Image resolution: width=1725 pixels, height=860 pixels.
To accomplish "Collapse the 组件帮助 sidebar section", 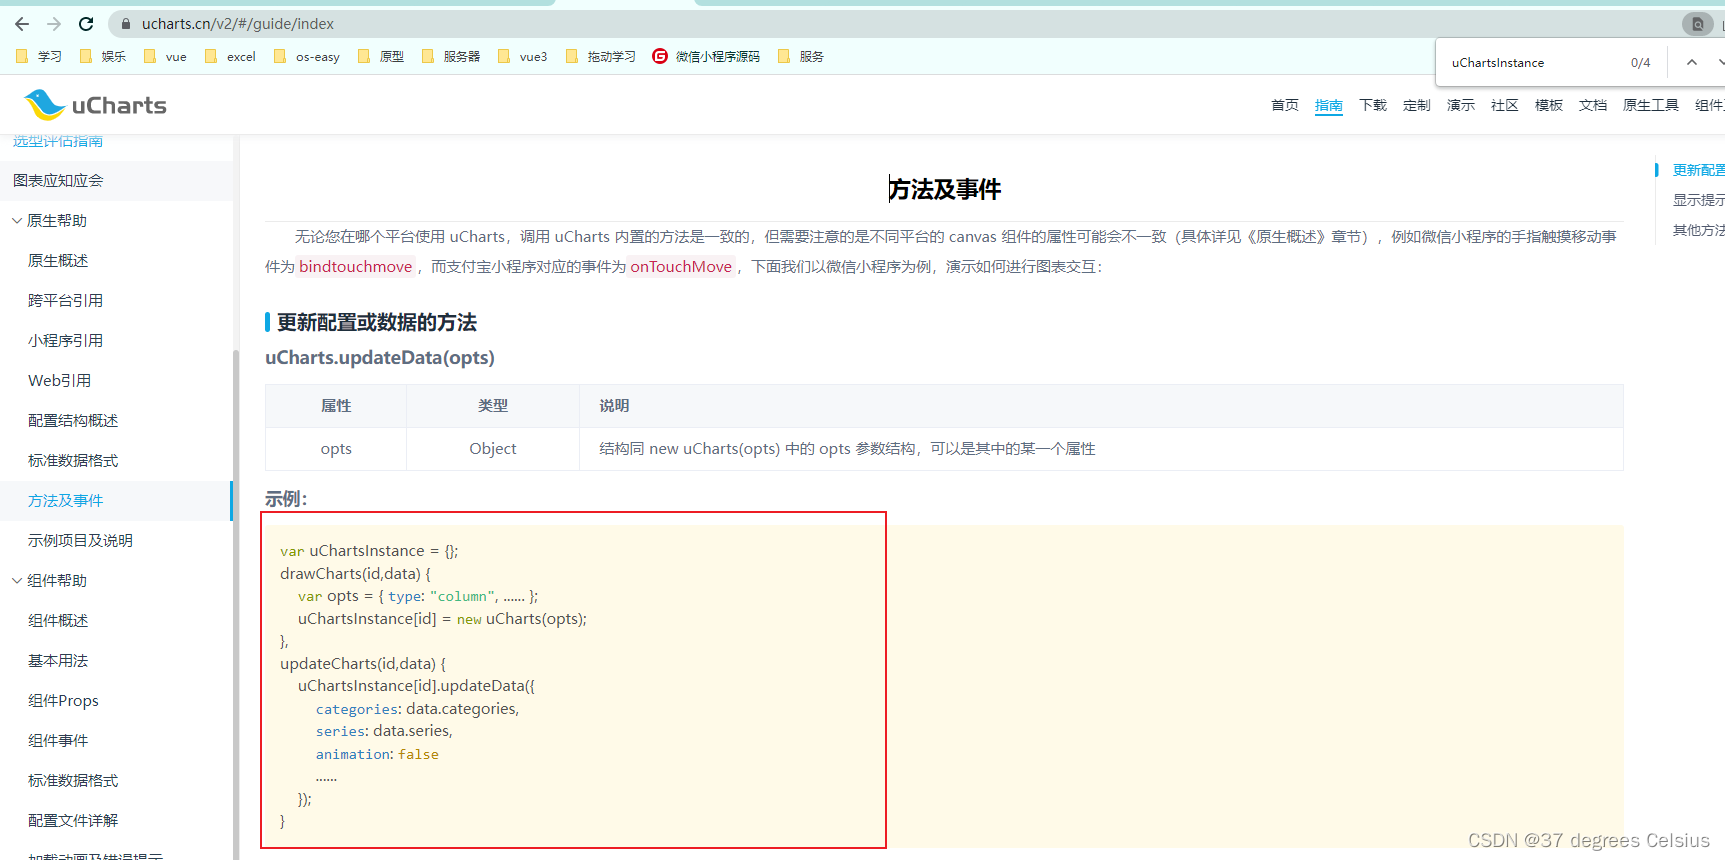I will click(x=17, y=580).
